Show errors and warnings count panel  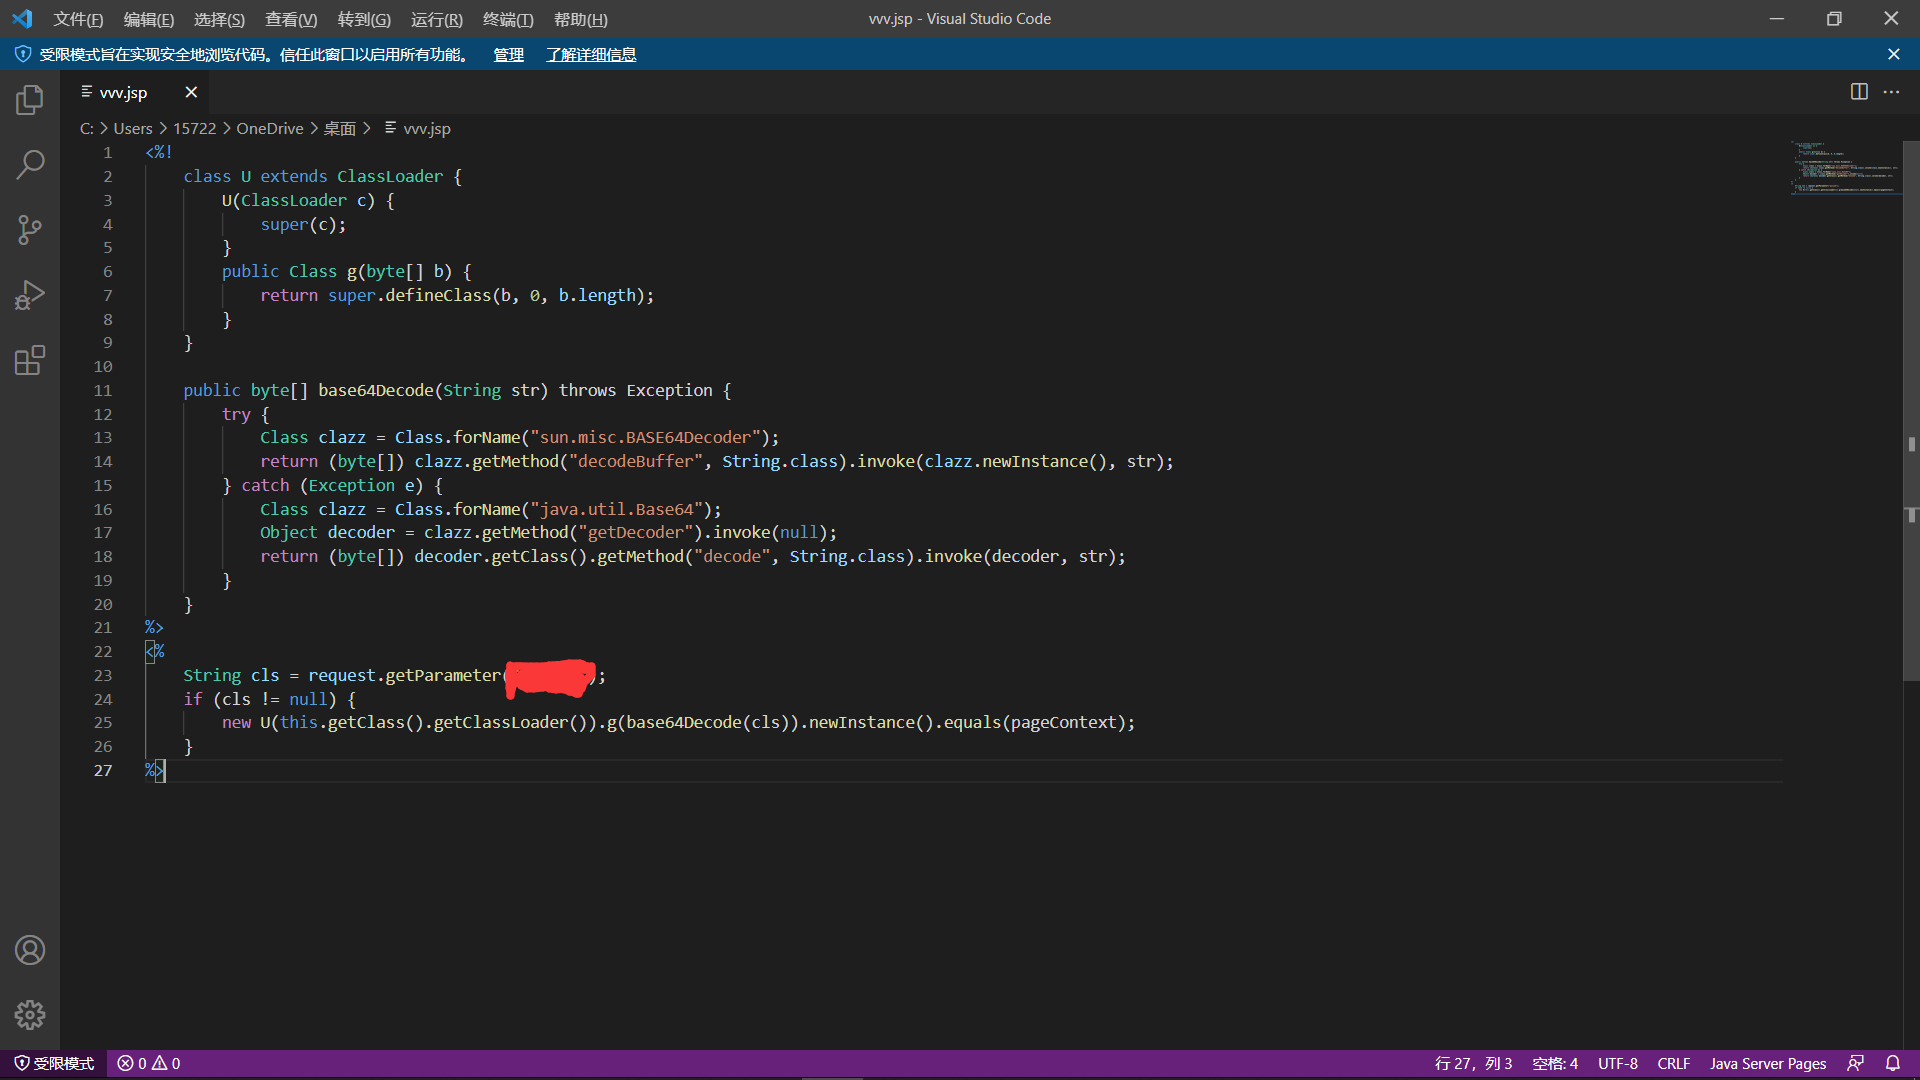click(149, 1063)
